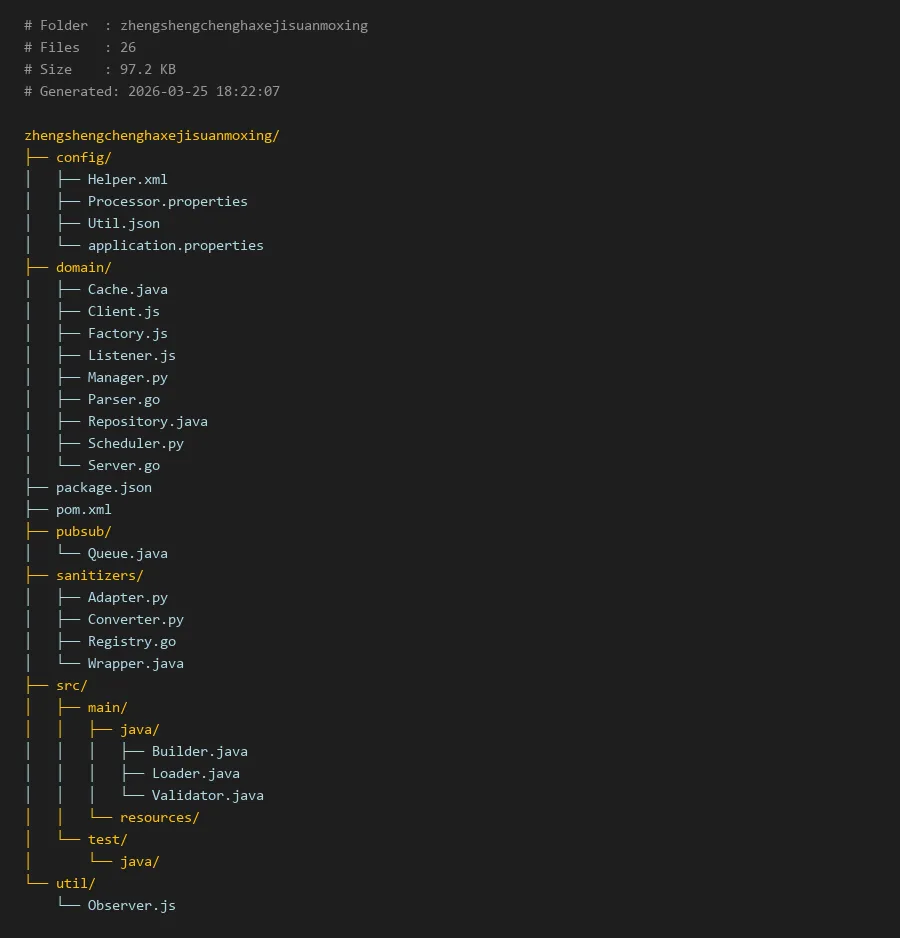Select Queue.java under pubsub

(x=127, y=553)
